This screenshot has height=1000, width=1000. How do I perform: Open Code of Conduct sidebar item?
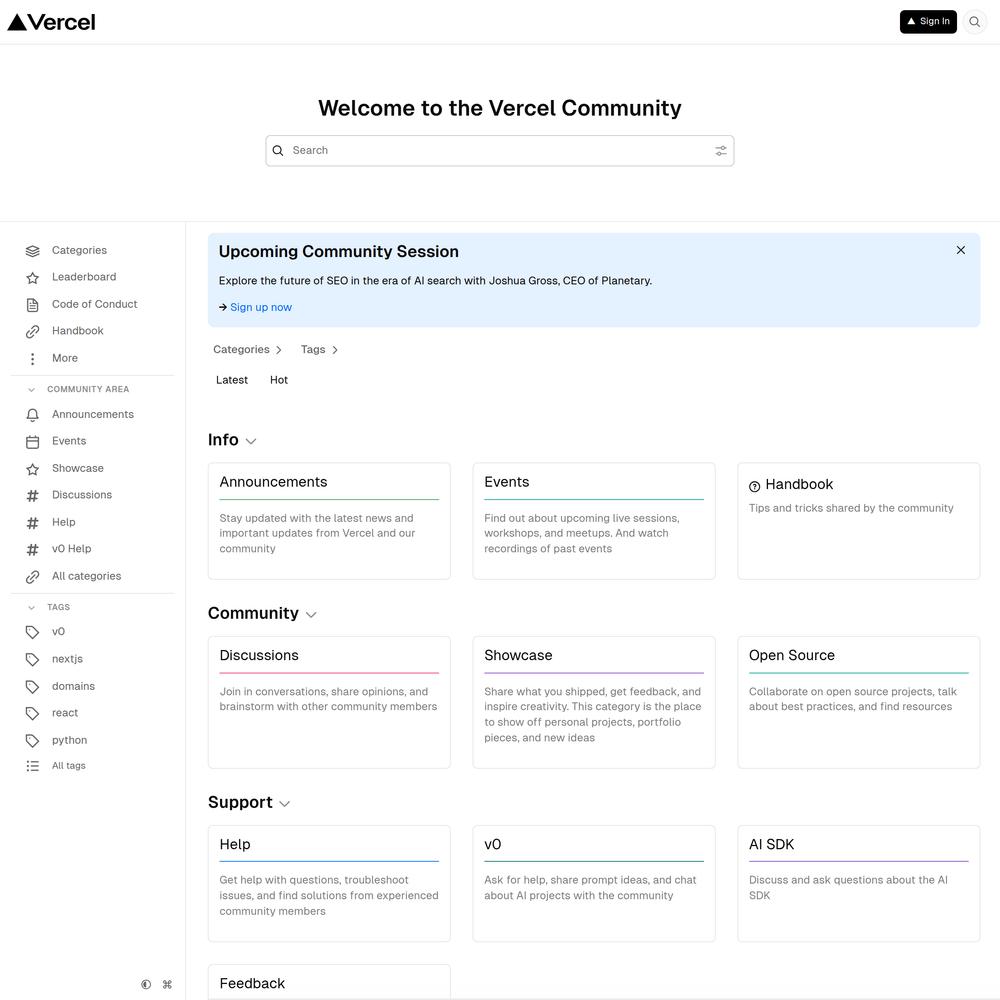click(x=94, y=304)
